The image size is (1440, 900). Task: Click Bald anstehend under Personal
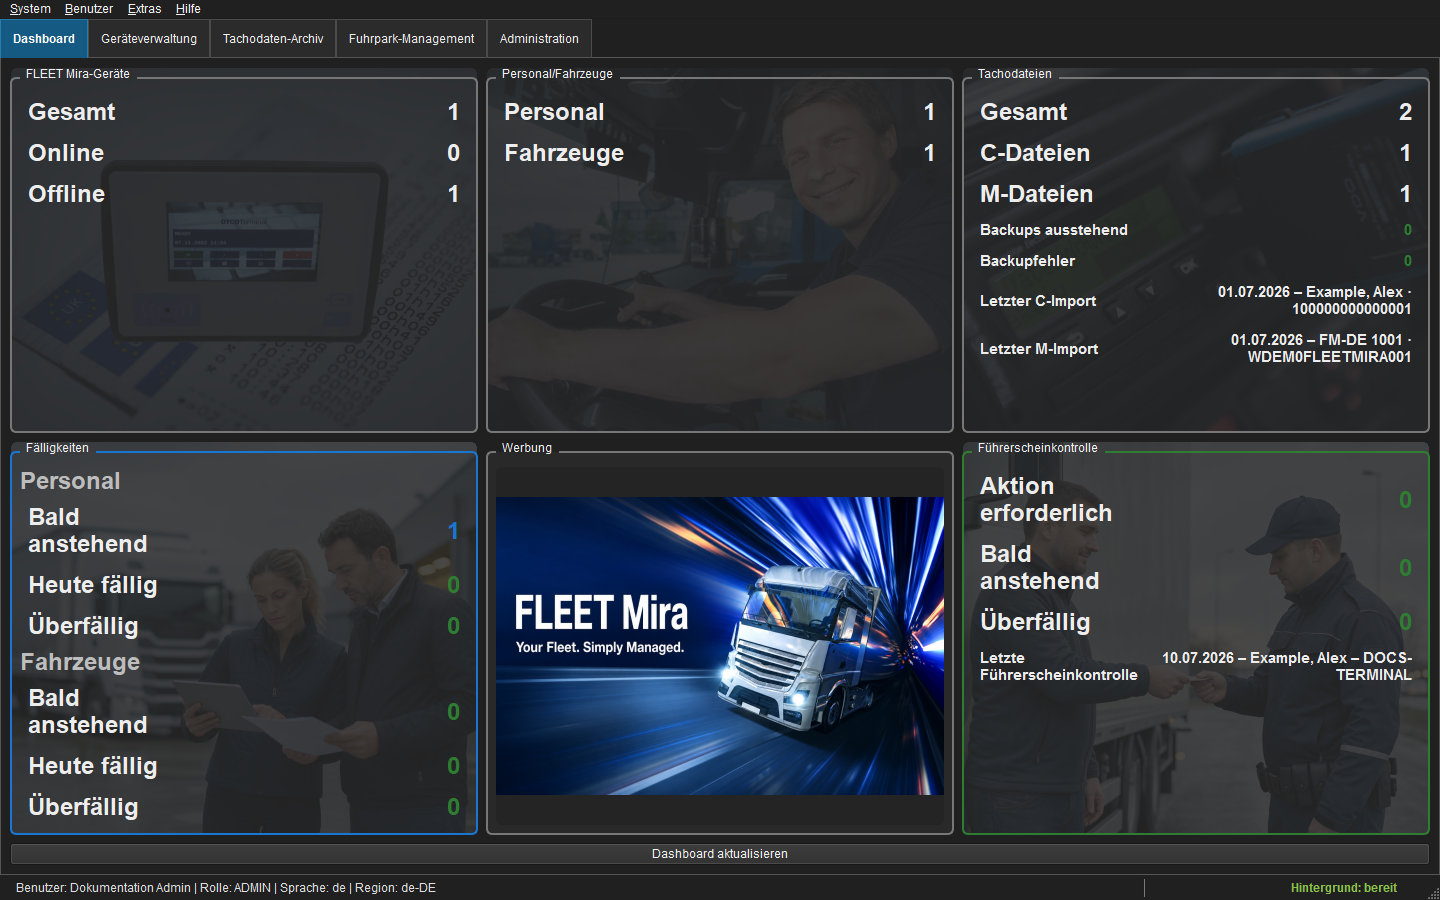coord(244,531)
